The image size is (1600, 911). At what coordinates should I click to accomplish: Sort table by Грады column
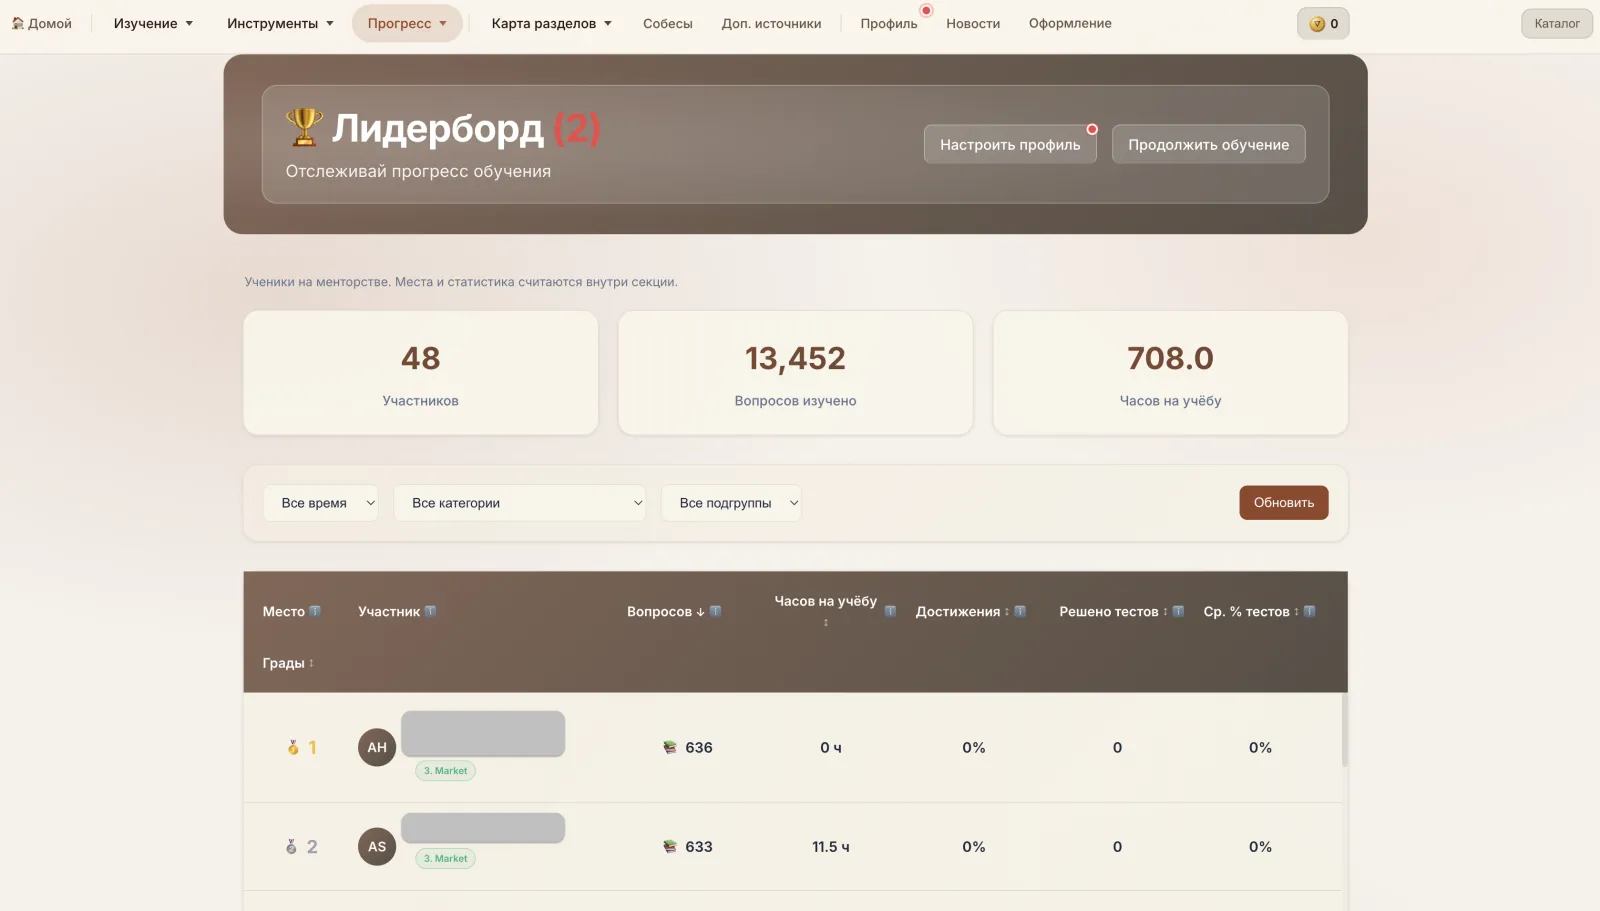tap(288, 663)
